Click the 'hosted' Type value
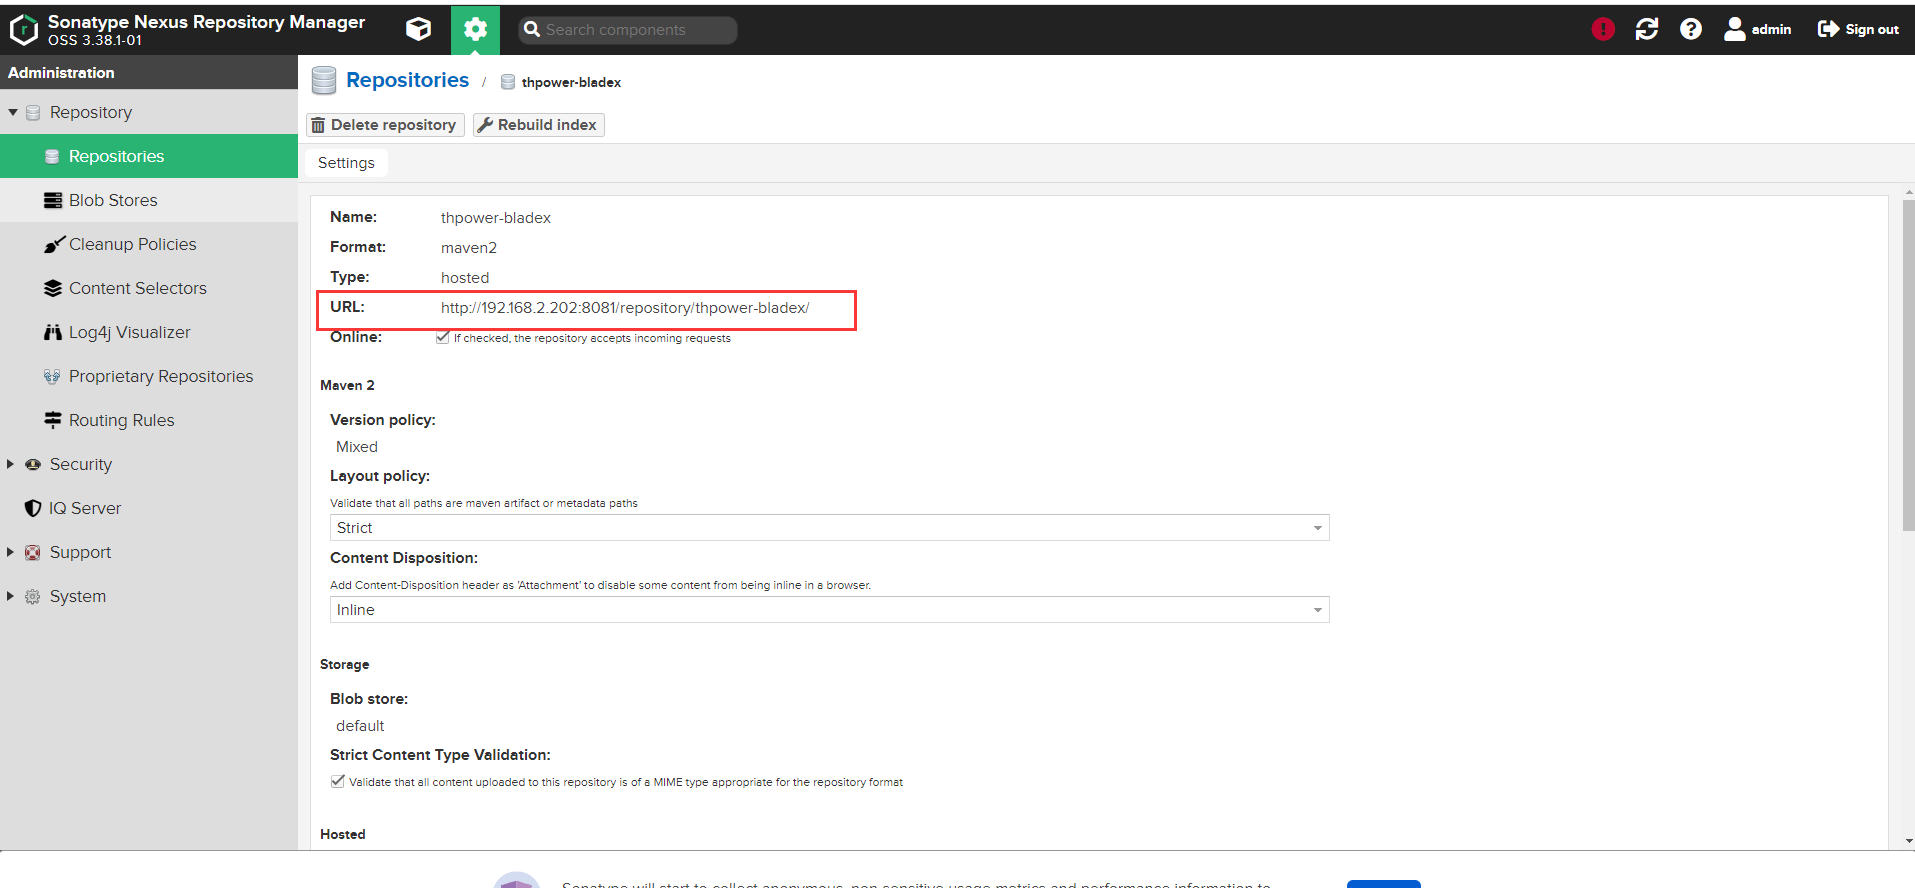1915x888 pixels. 465,278
